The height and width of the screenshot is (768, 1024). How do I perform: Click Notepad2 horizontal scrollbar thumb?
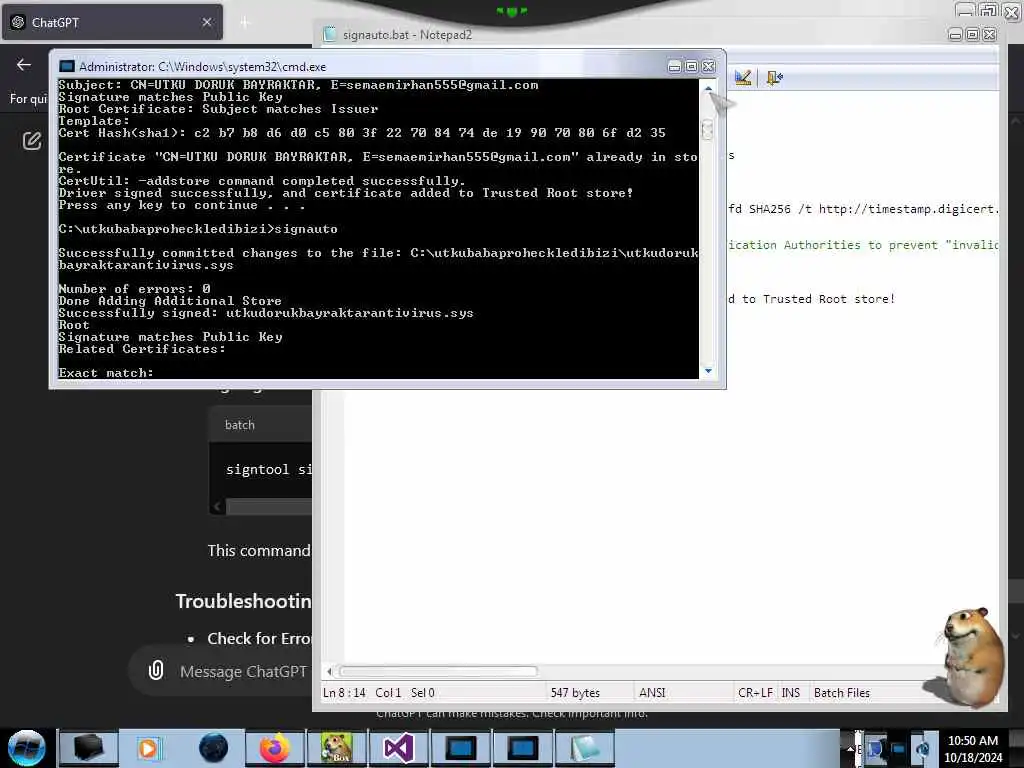438,671
